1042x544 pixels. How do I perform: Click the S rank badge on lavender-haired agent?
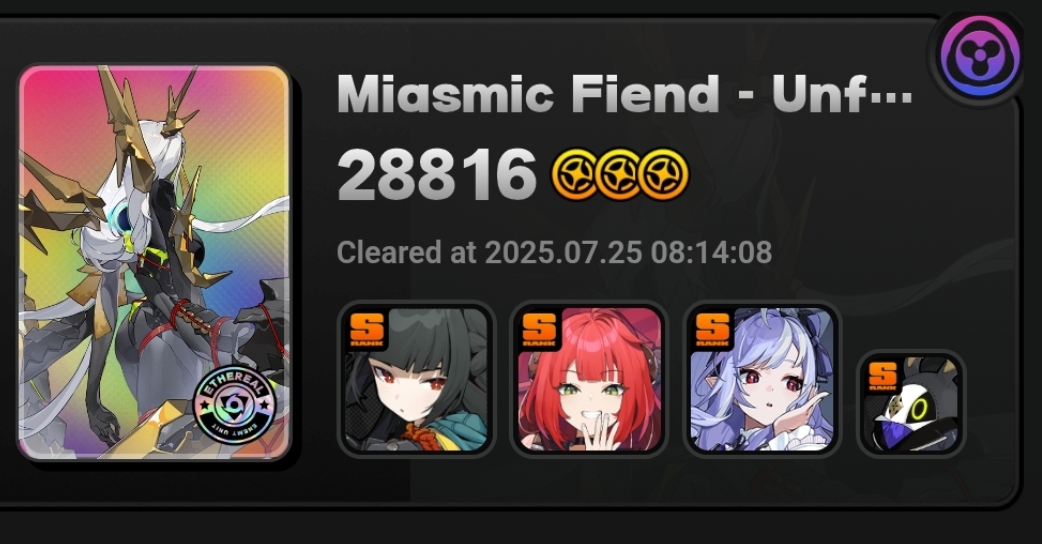[x=713, y=330]
